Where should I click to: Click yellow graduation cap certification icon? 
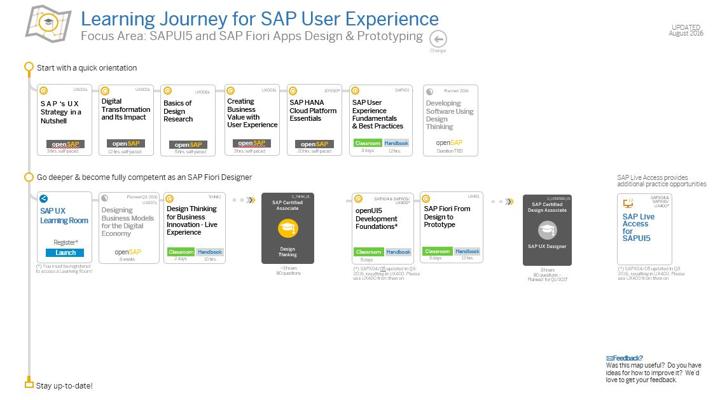coord(288,228)
